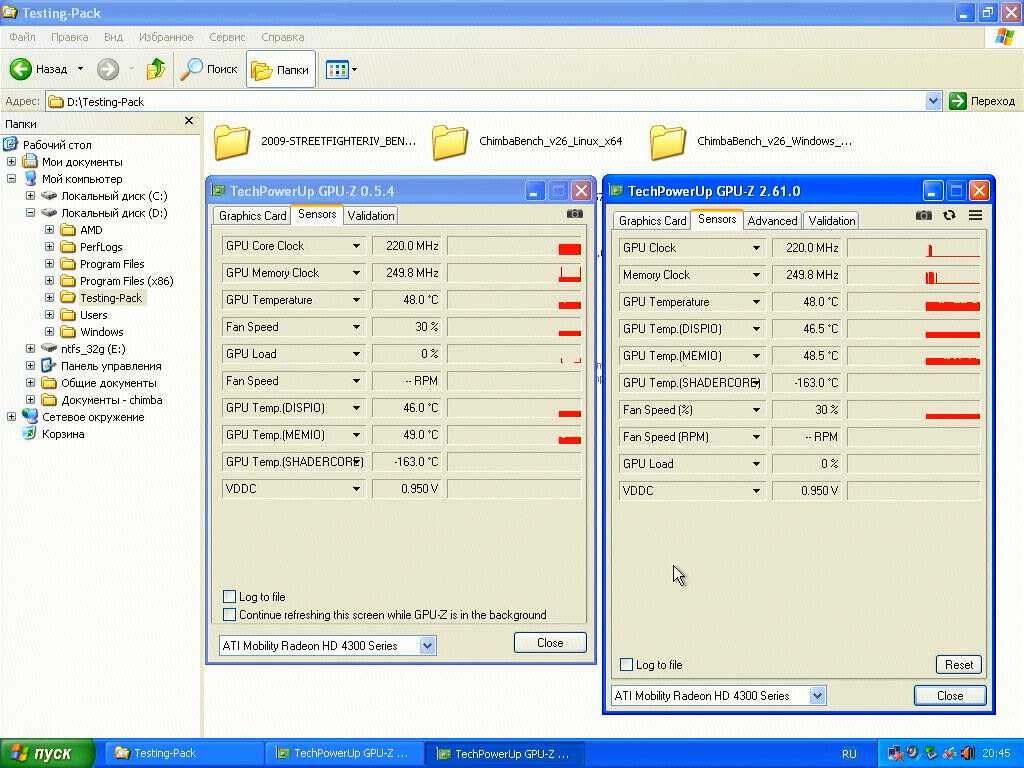Open the view mode icon in toolbar
Image resolution: width=1024 pixels, height=768 pixels.
click(337, 69)
